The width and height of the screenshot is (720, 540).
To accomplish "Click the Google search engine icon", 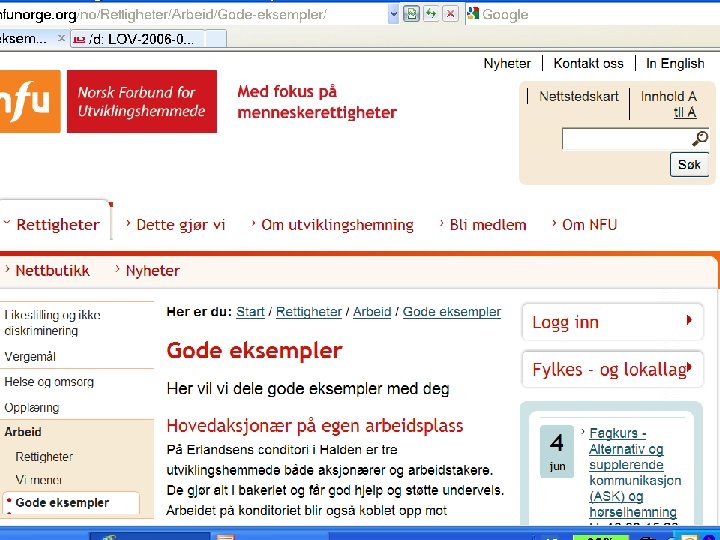I will (473, 14).
